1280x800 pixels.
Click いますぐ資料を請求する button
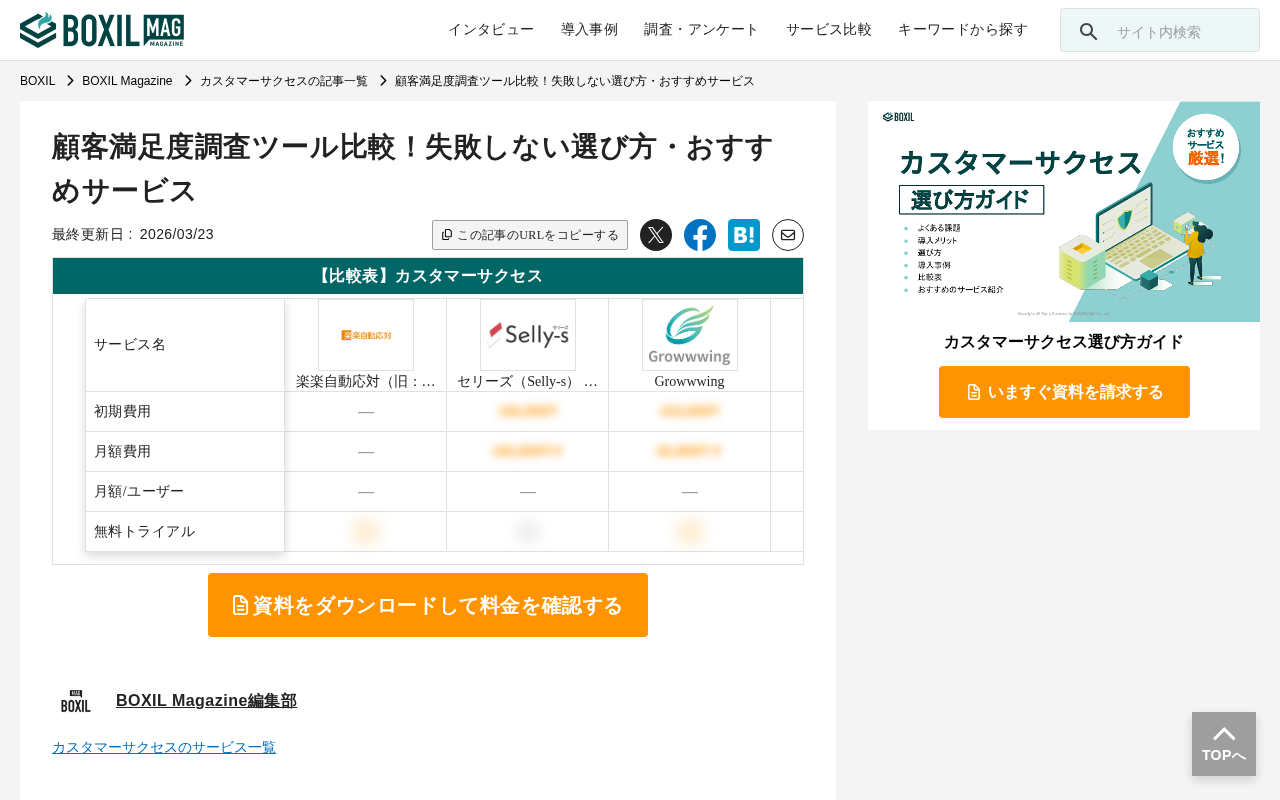click(1064, 392)
